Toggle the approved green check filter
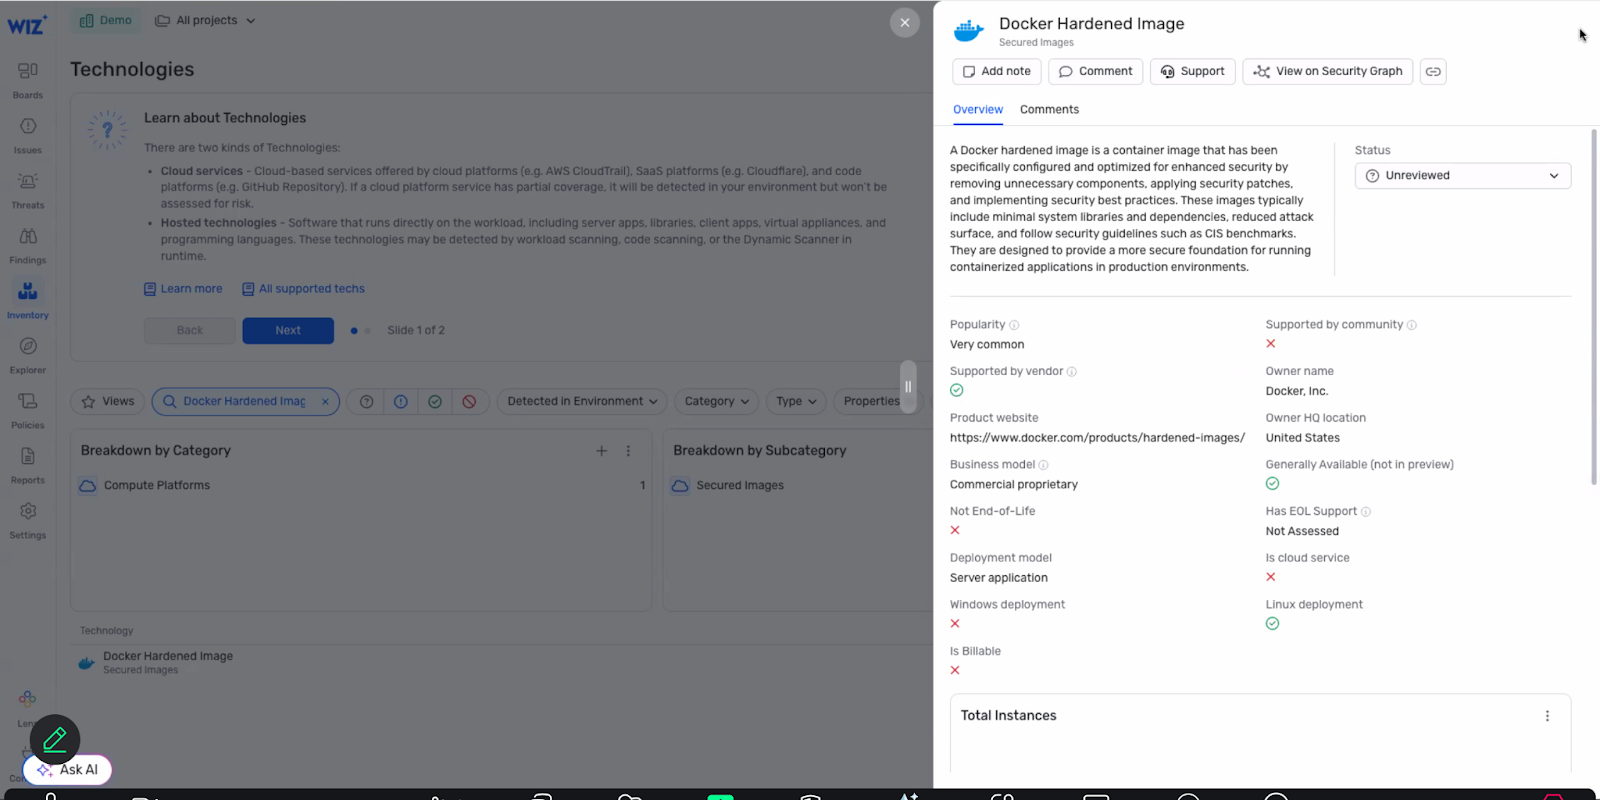The width and height of the screenshot is (1600, 800). [x=435, y=402]
